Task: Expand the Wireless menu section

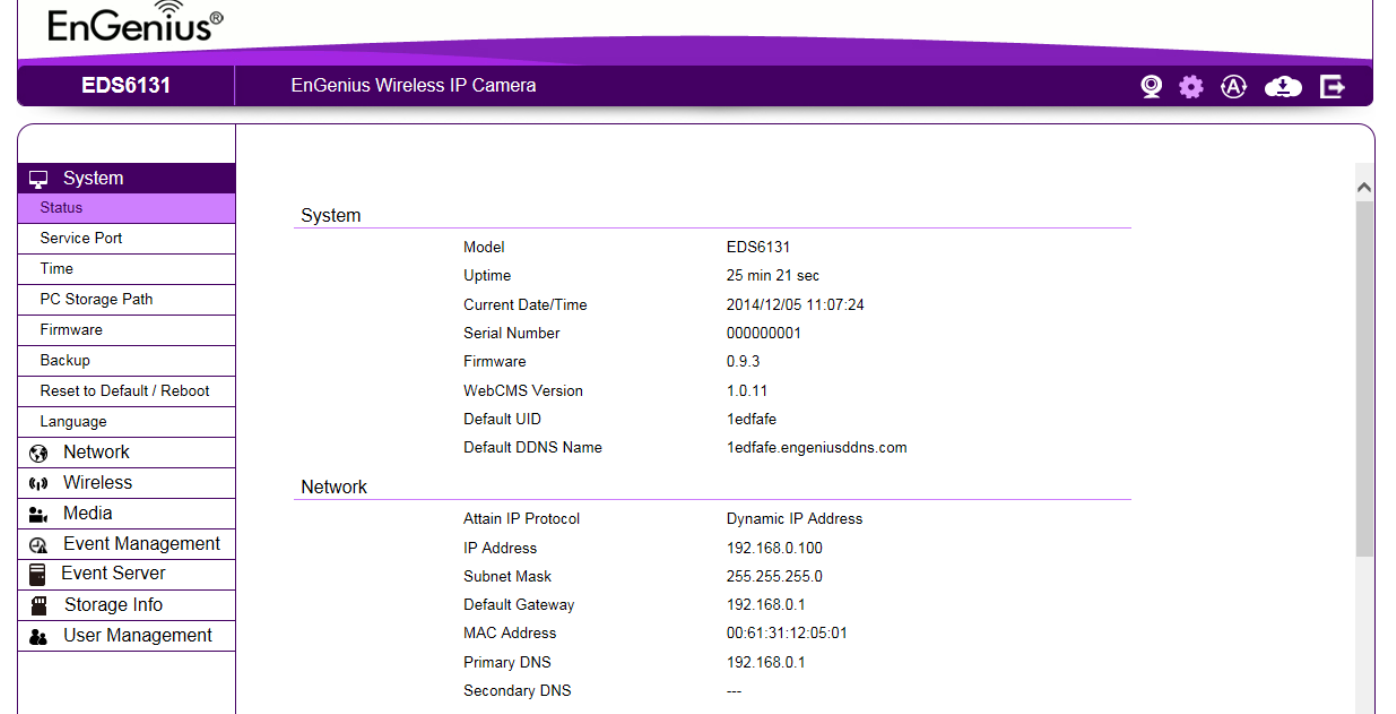Action: pyautogui.click(x=126, y=483)
